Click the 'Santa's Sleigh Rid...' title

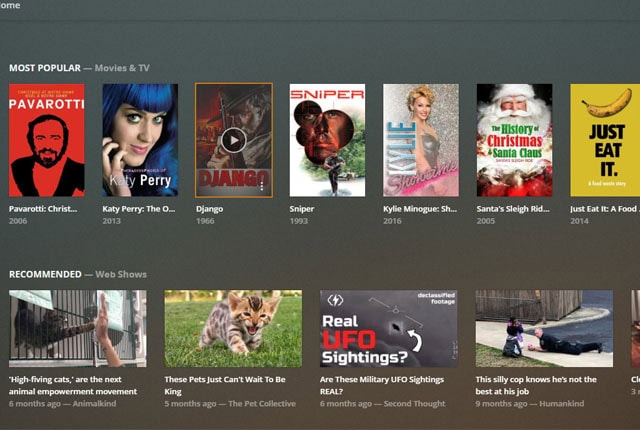pos(513,209)
